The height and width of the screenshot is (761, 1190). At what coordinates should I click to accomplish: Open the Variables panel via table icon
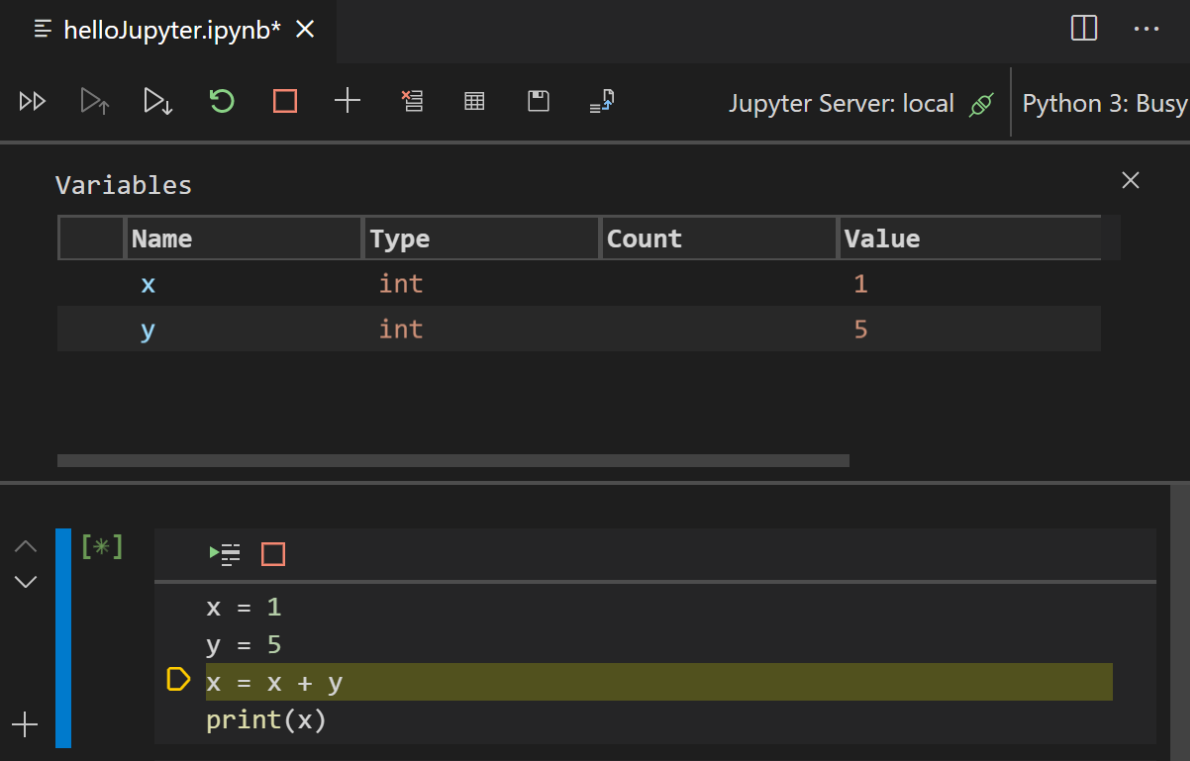coord(474,101)
